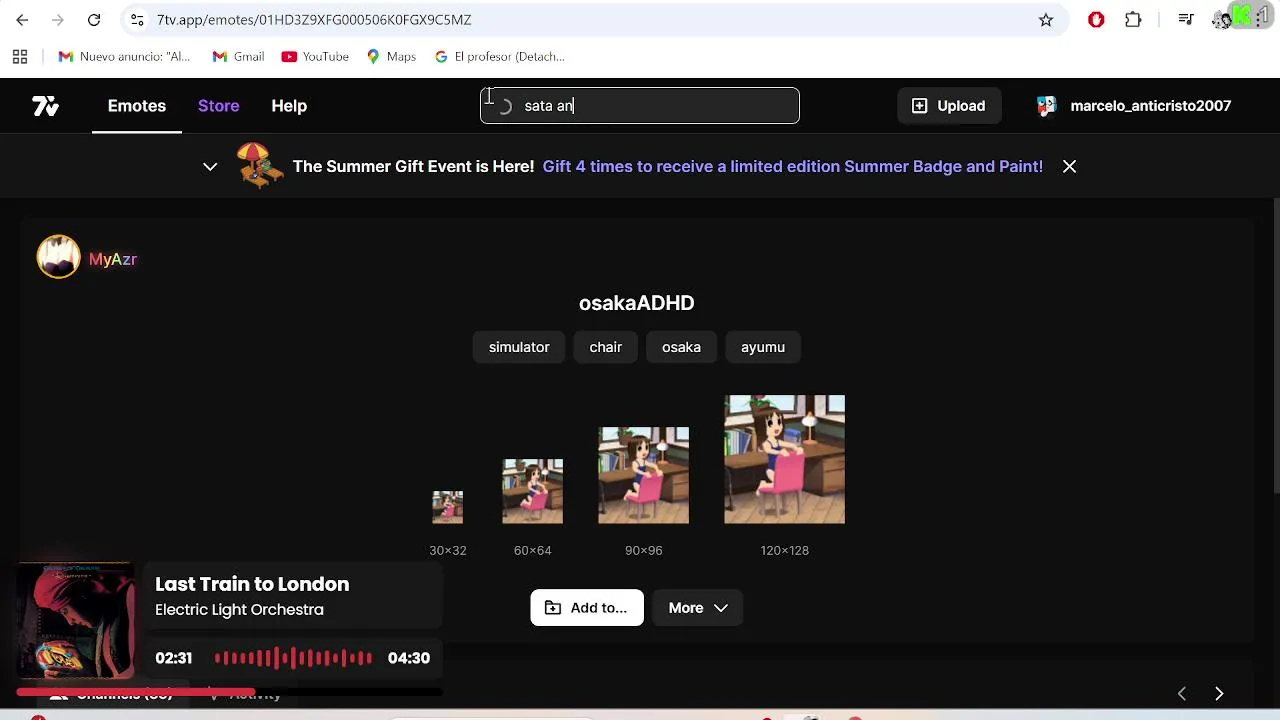The width and height of the screenshot is (1280, 720).
Task: Open the red adblock extension icon
Action: (1096, 20)
